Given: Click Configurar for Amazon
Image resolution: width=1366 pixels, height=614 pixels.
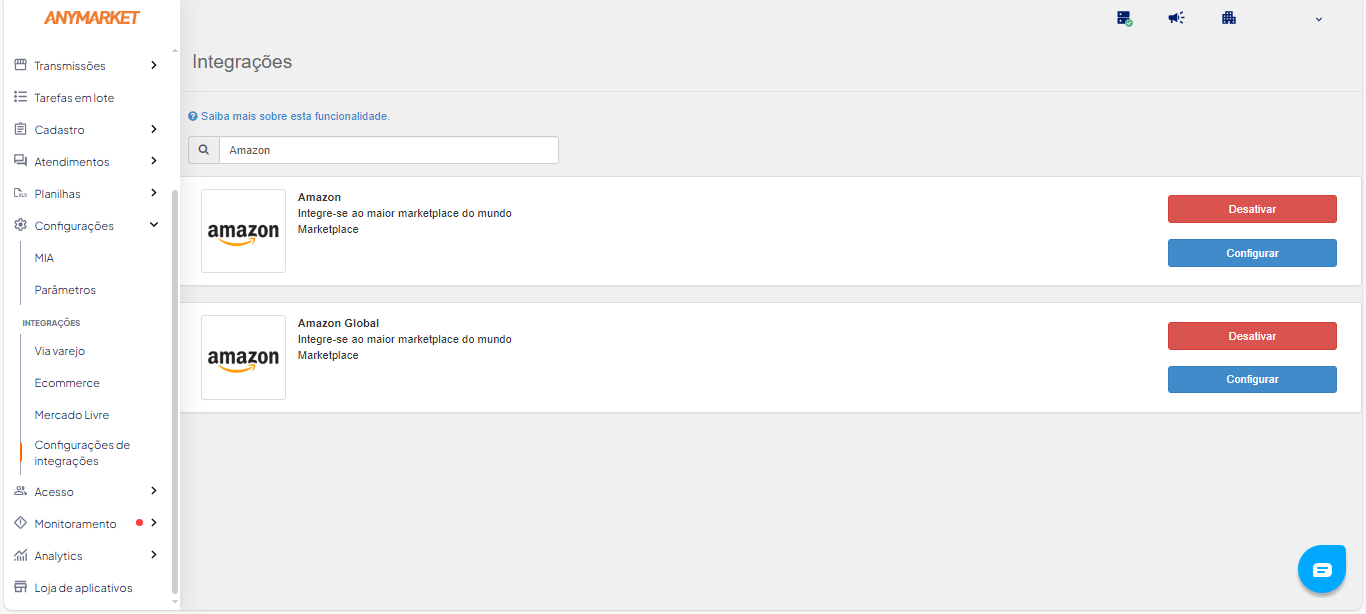Looking at the screenshot, I should point(1252,253).
